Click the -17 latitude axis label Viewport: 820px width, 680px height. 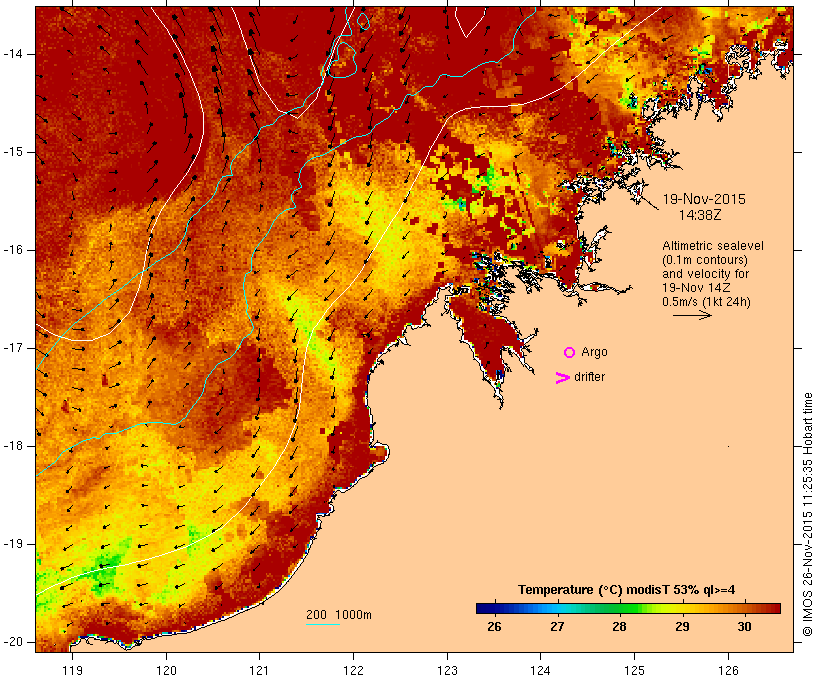pos(12,348)
